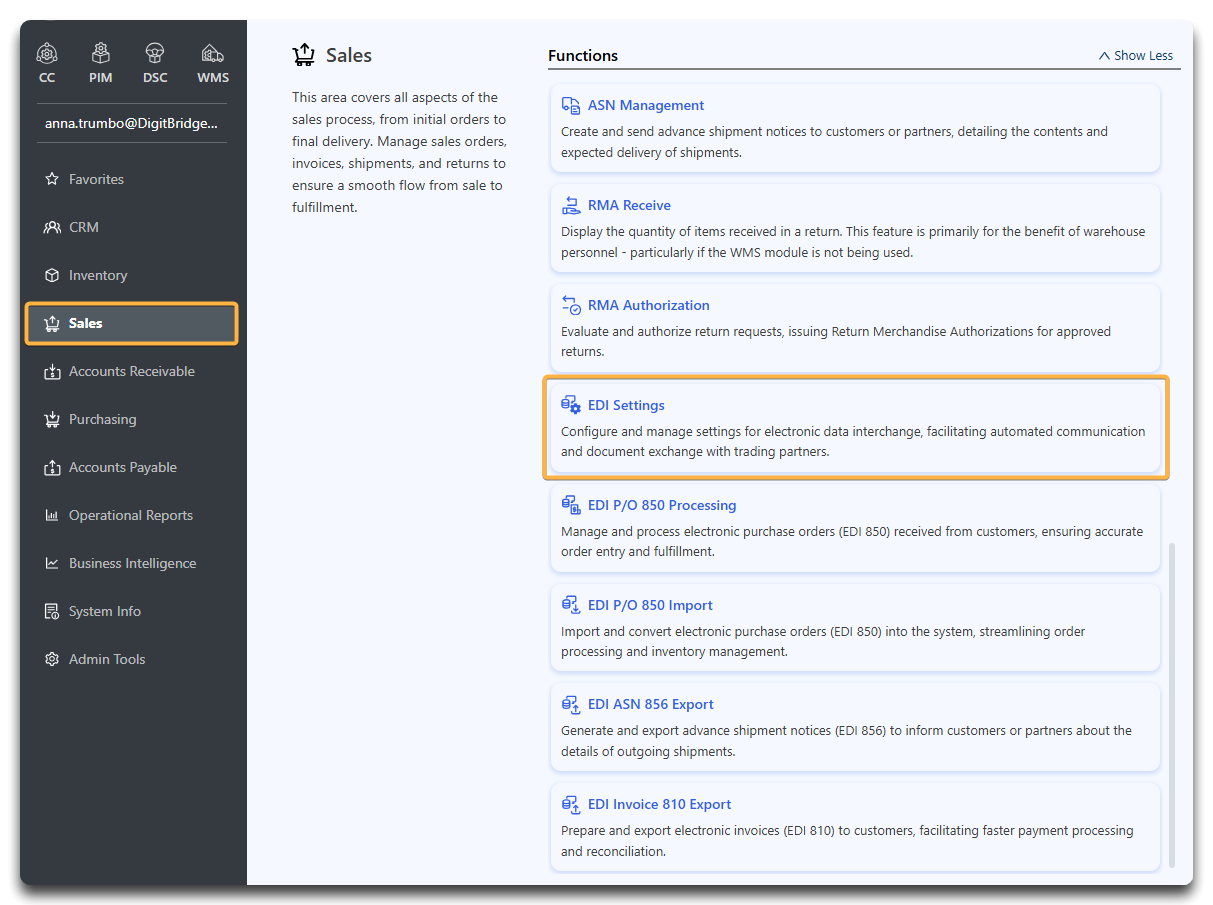Open the RMA Authorization link
The width and height of the screenshot is (1213, 905).
point(648,305)
